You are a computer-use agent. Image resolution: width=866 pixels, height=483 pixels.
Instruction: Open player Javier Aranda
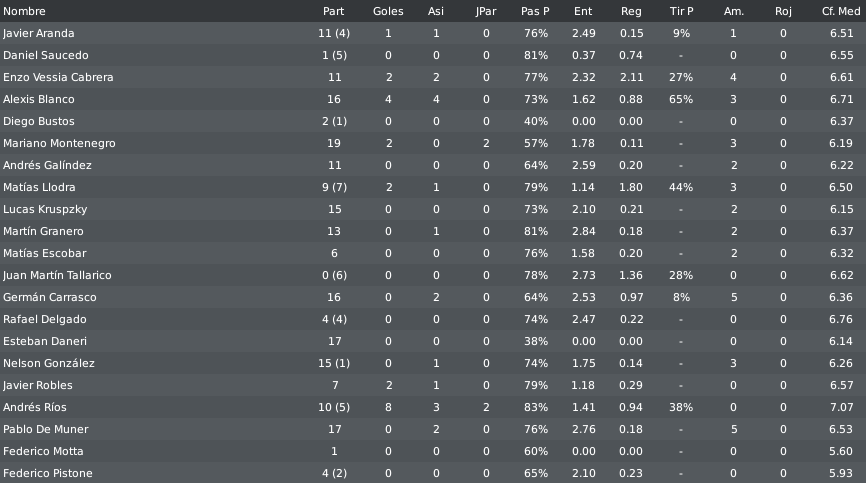(39, 33)
